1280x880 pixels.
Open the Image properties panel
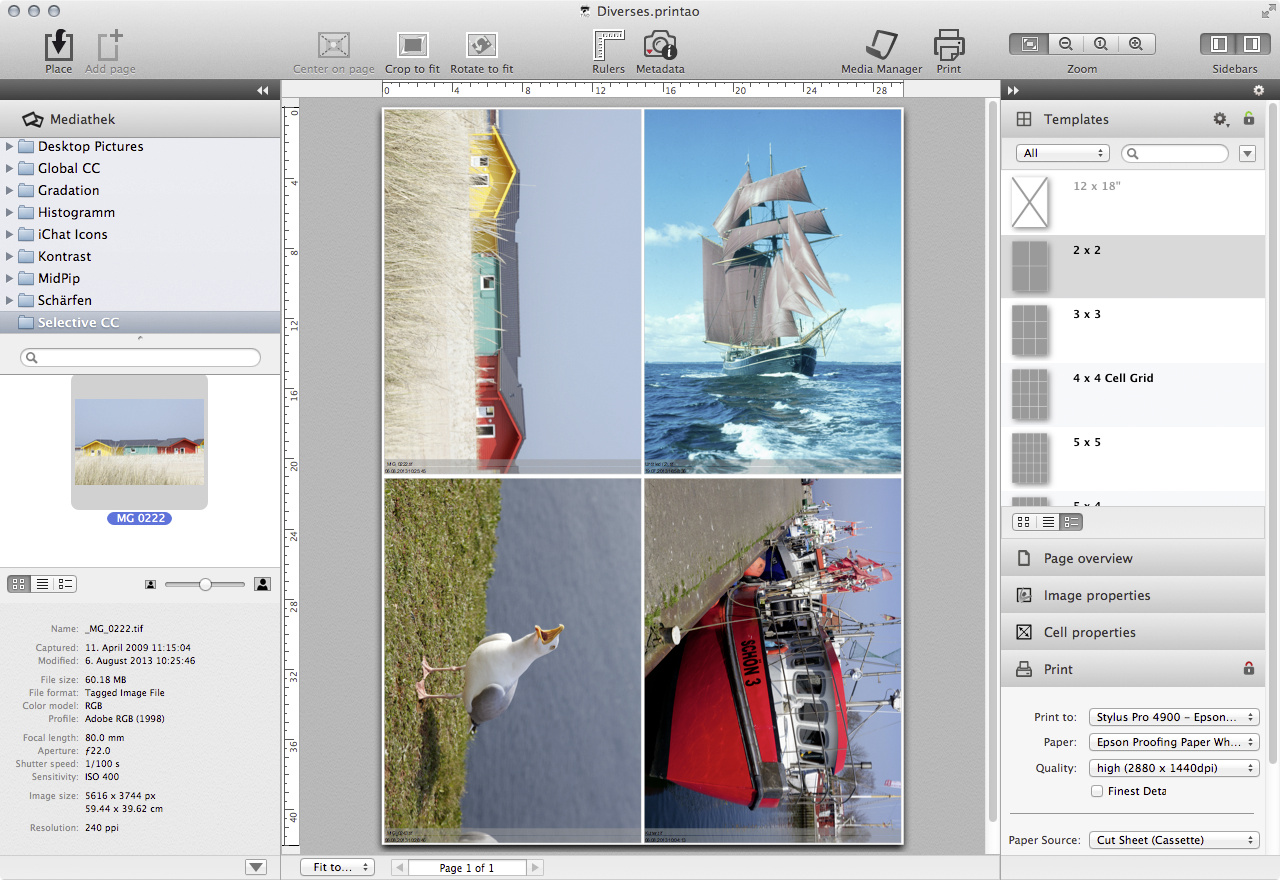[1096, 595]
